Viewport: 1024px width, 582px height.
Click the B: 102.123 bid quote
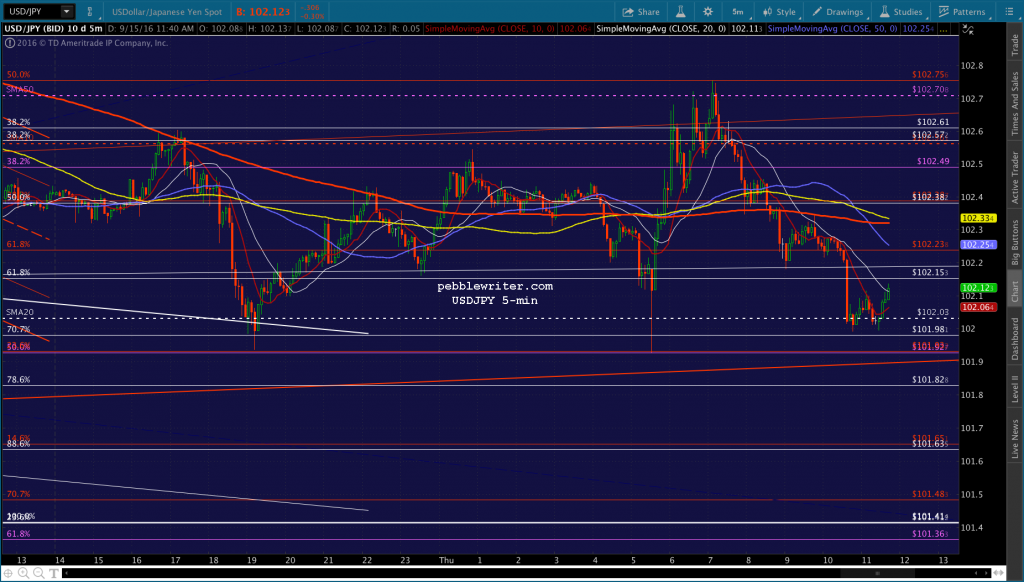click(263, 12)
